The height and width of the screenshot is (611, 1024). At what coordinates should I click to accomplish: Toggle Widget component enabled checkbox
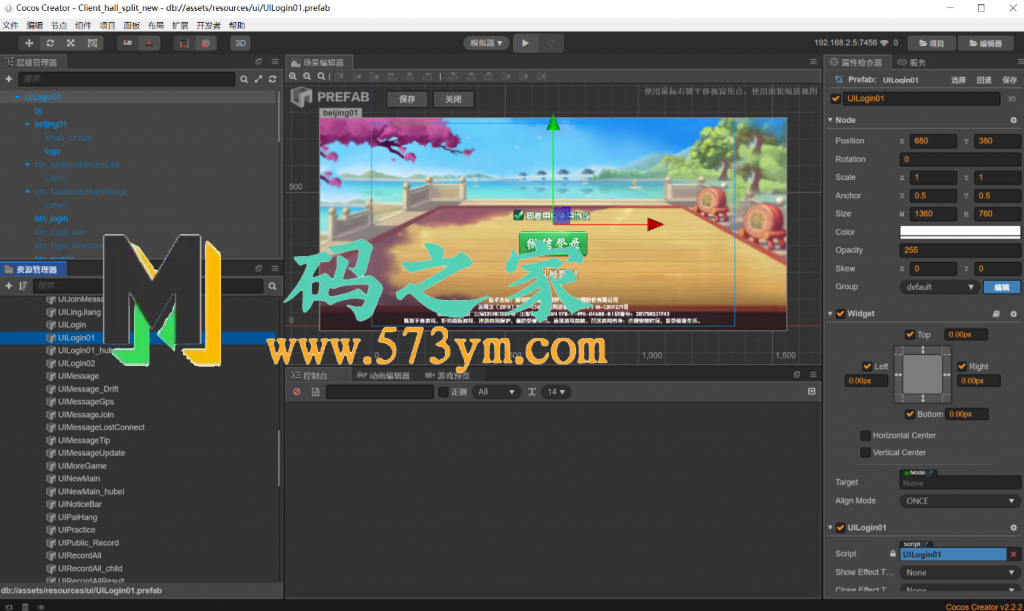pos(840,314)
